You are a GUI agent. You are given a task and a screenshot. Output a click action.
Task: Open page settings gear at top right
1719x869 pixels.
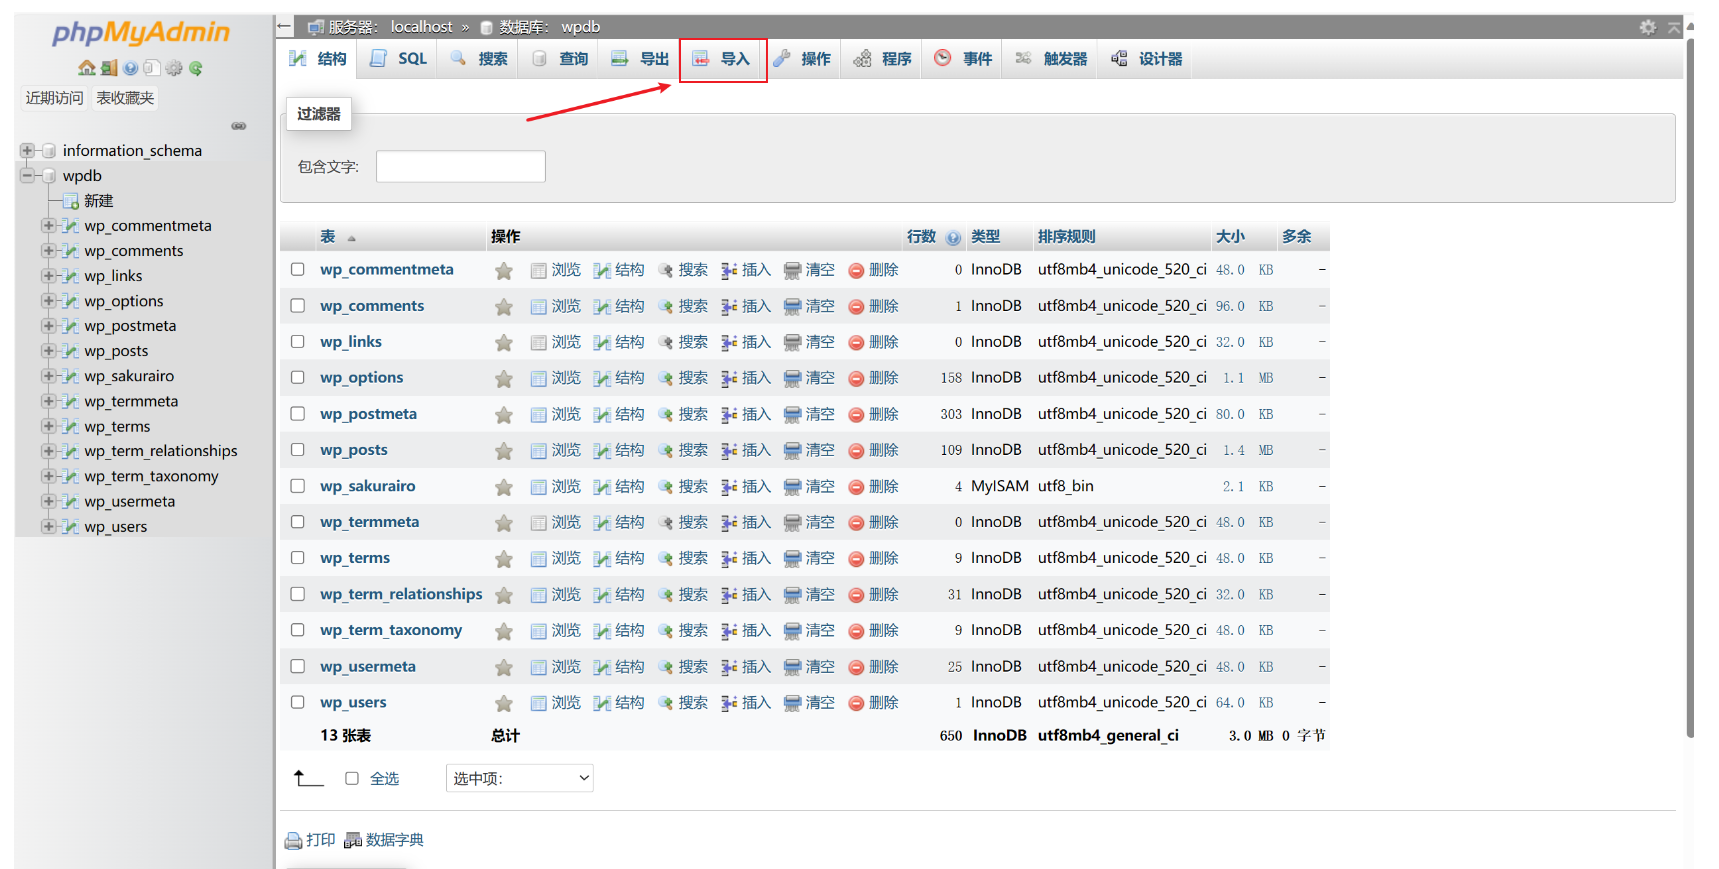[x=1647, y=27]
